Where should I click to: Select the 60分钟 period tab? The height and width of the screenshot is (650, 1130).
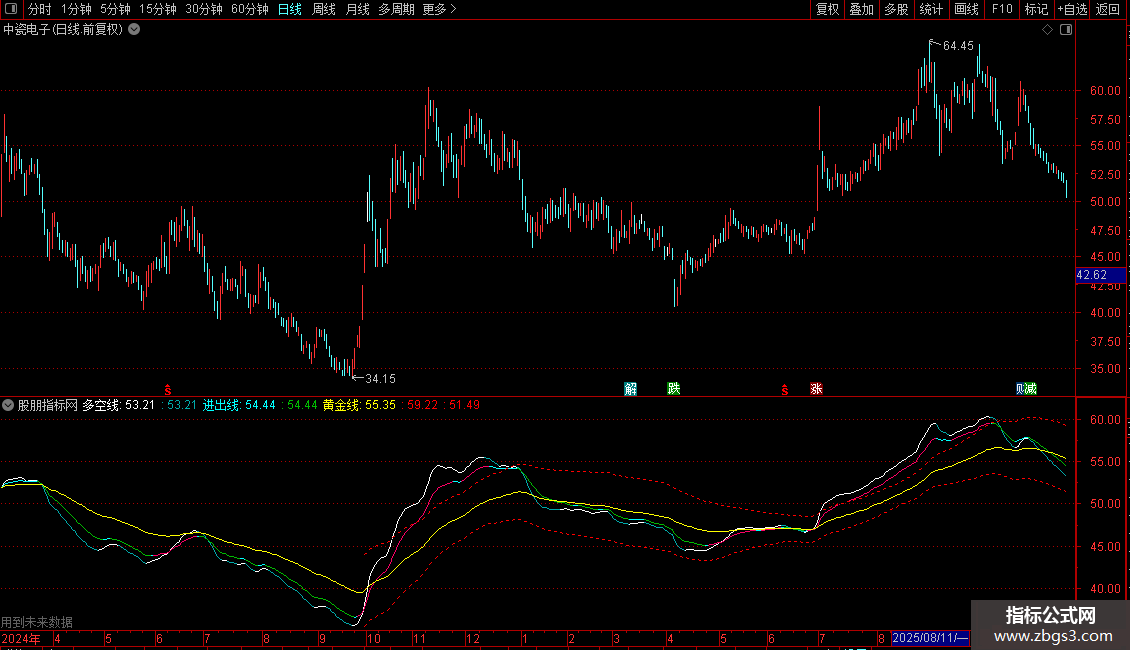pos(249,9)
